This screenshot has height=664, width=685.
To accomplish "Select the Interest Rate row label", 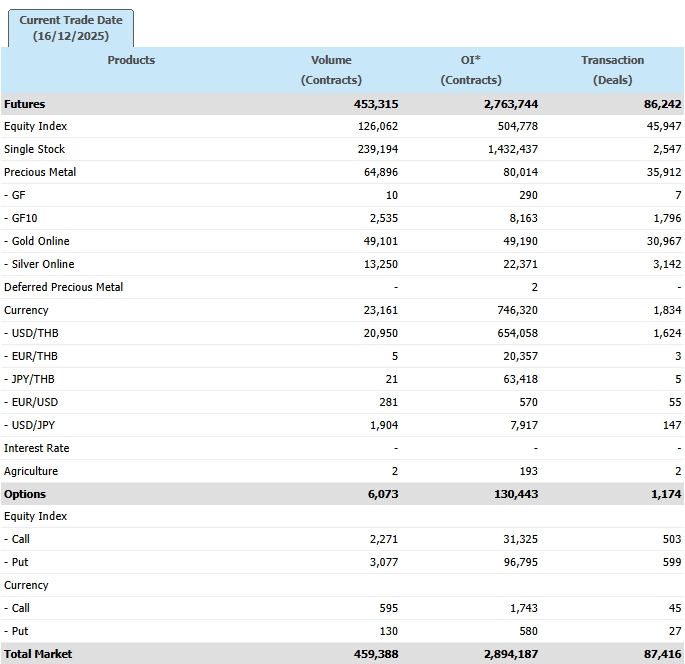I will [36, 448].
